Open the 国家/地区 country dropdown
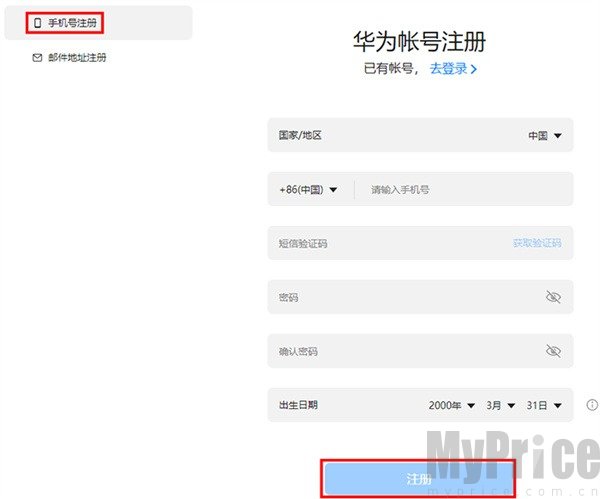Image resolution: width=600 pixels, height=499 pixels. pos(420,135)
